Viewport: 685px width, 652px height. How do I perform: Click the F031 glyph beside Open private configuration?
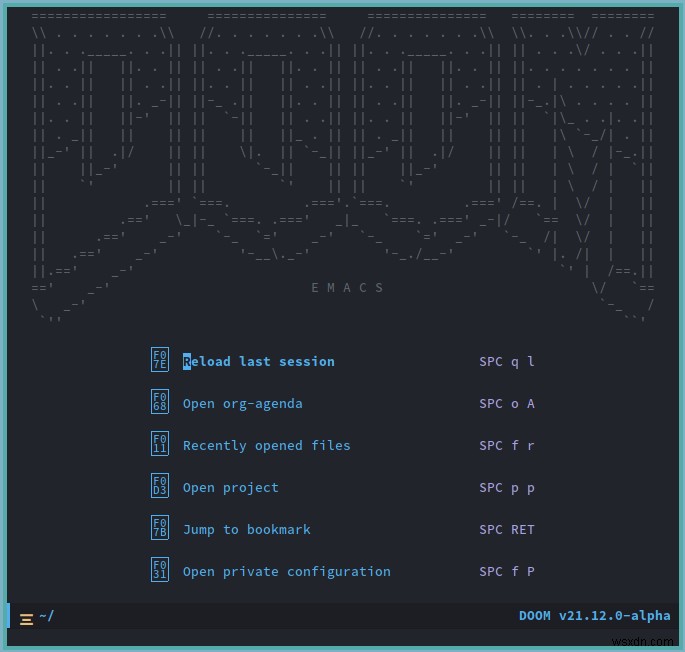pos(160,569)
